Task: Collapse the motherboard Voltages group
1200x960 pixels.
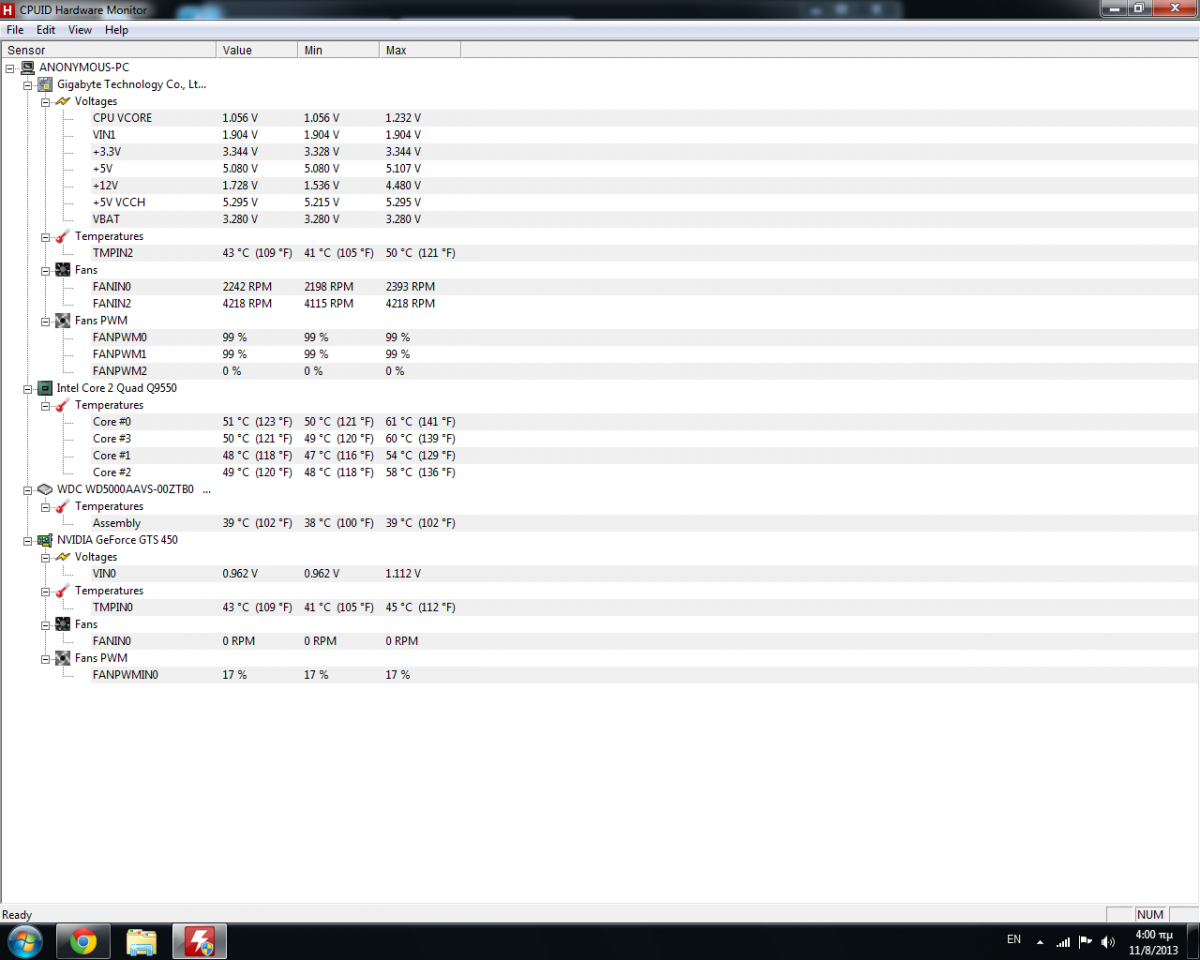Action: pos(45,102)
